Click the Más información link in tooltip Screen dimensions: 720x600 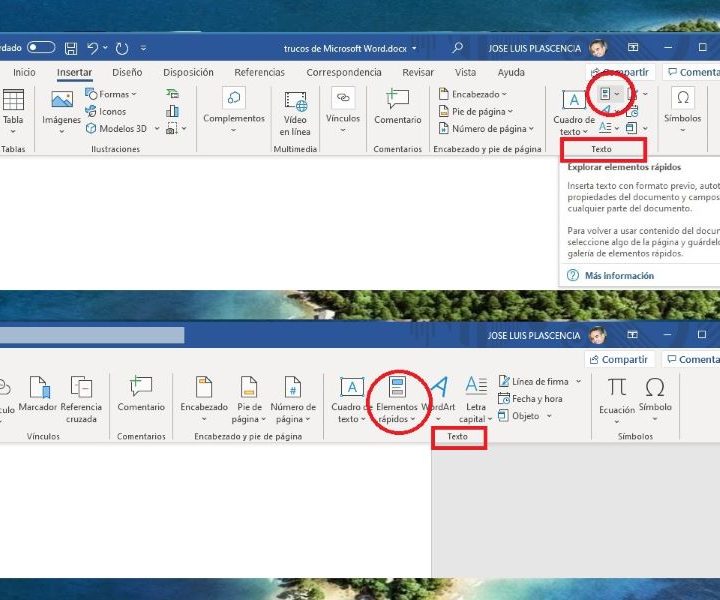pyautogui.click(x=619, y=275)
